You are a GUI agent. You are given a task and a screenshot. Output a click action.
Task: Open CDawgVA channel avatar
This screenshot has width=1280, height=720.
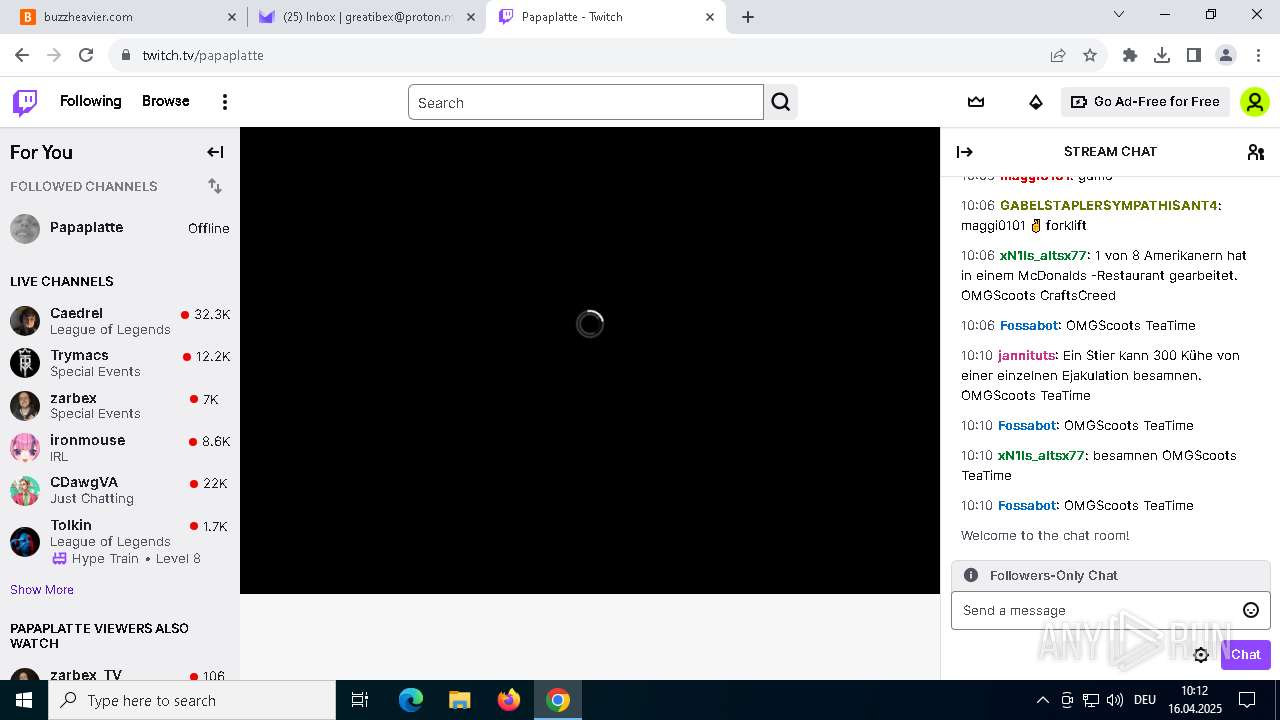click(25, 490)
